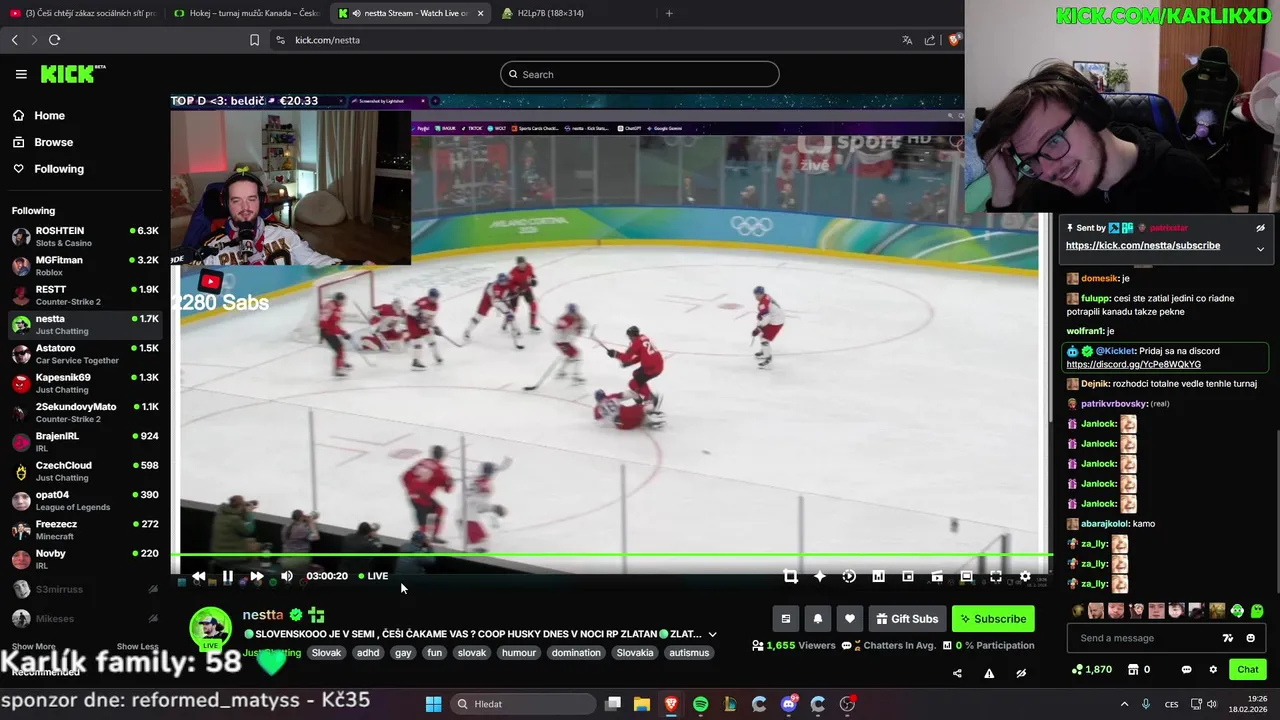Image resolution: width=1280 pixels, height=720 pixels.
Task: Open the Brave Shields icon
Action: [x=954, y=40]
